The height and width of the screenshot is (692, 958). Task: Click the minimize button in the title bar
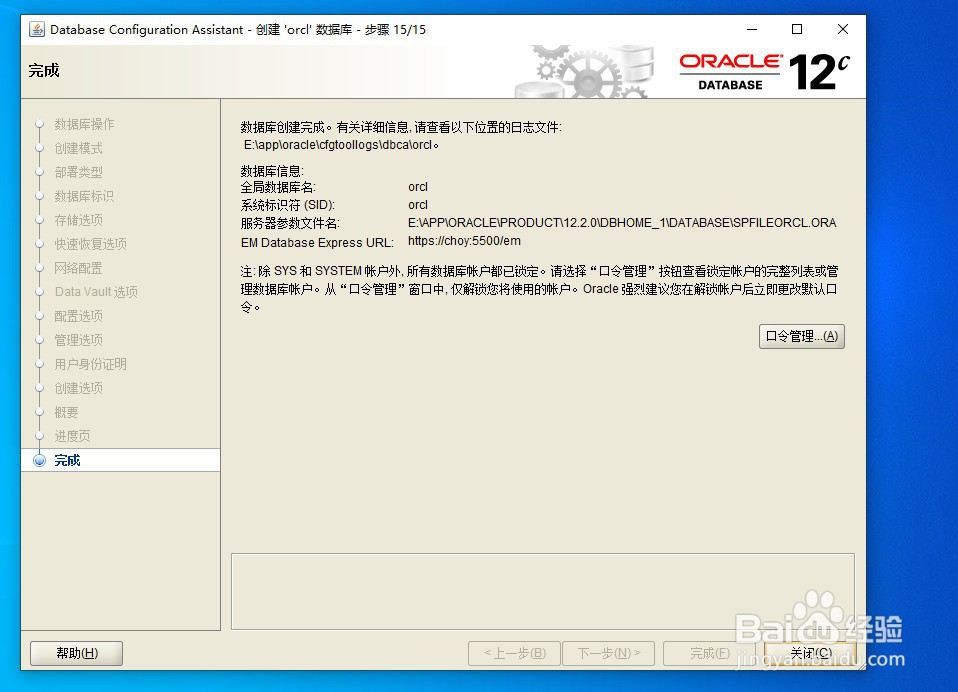point(751,29)
